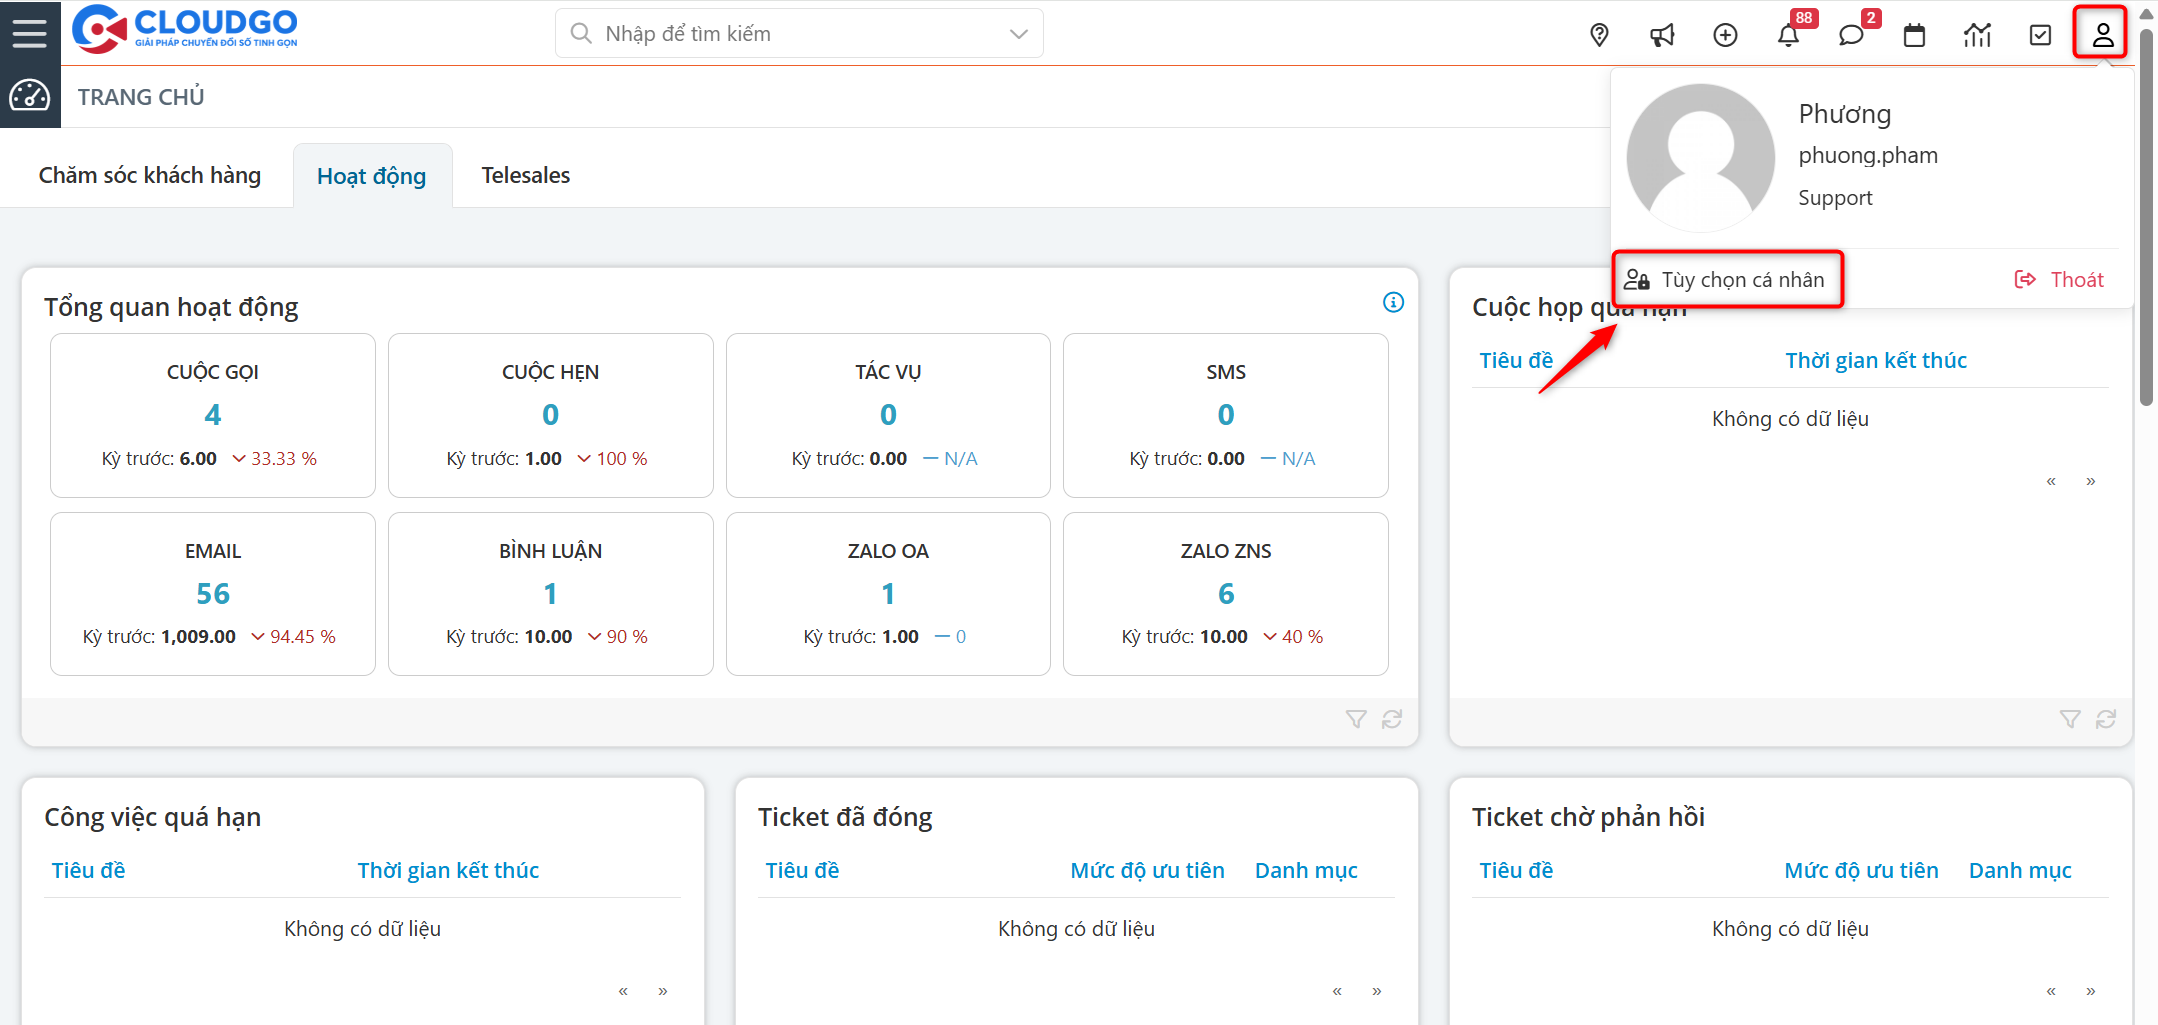Switch to the Telesales tab
This screenshot has height=1025, width=2158.
pyautogui.click(x=525, y=176)
